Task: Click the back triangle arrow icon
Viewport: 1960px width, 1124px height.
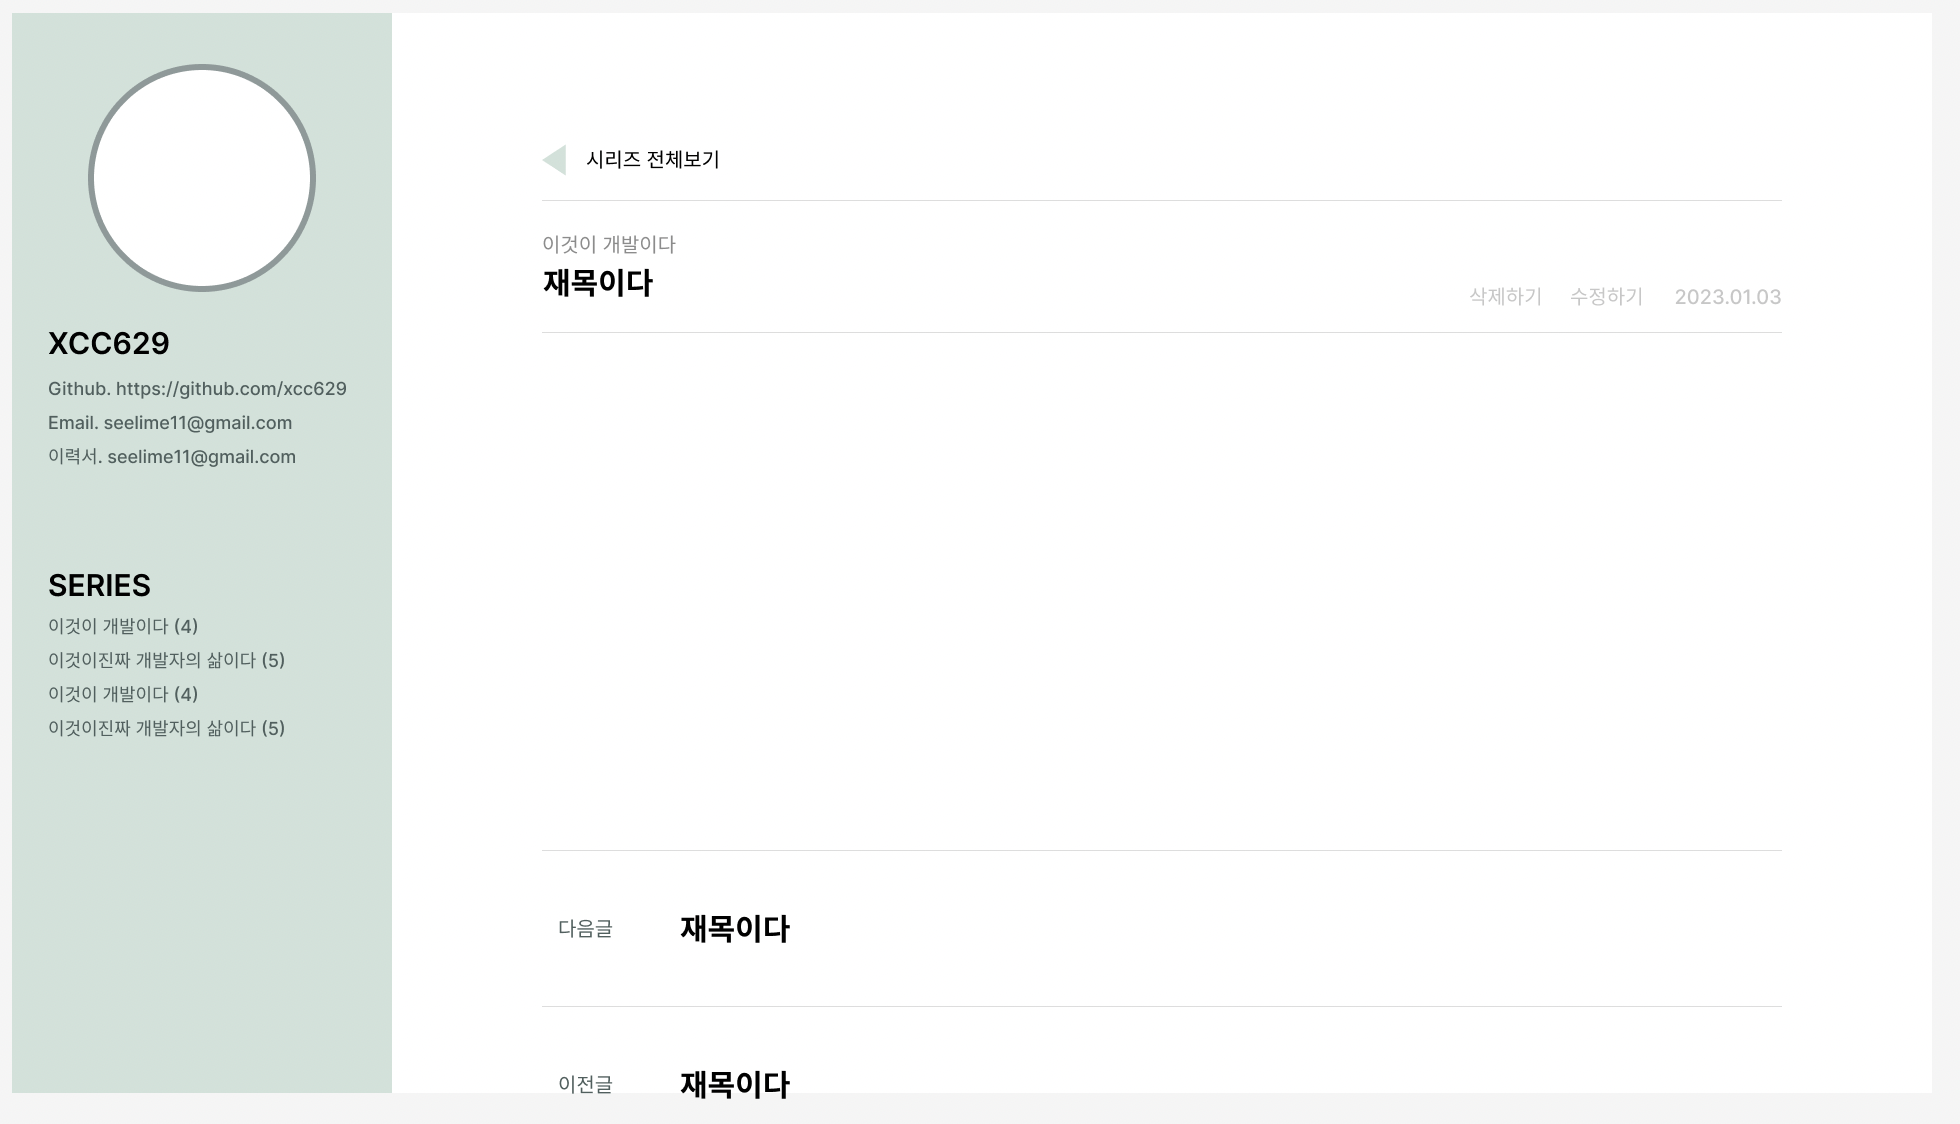Action: pos(555,160)
